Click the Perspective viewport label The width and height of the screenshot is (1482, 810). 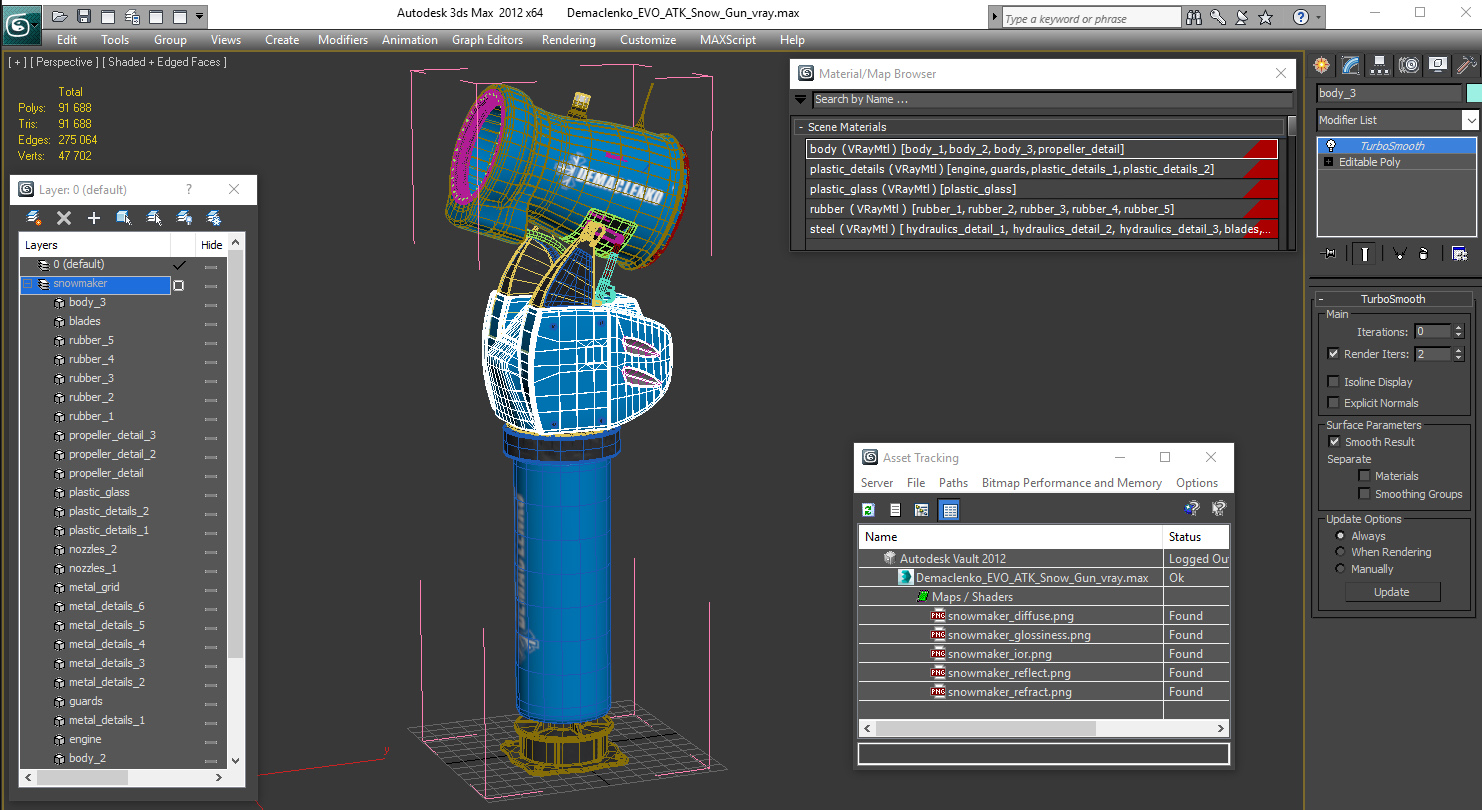(x=65, y=62)
